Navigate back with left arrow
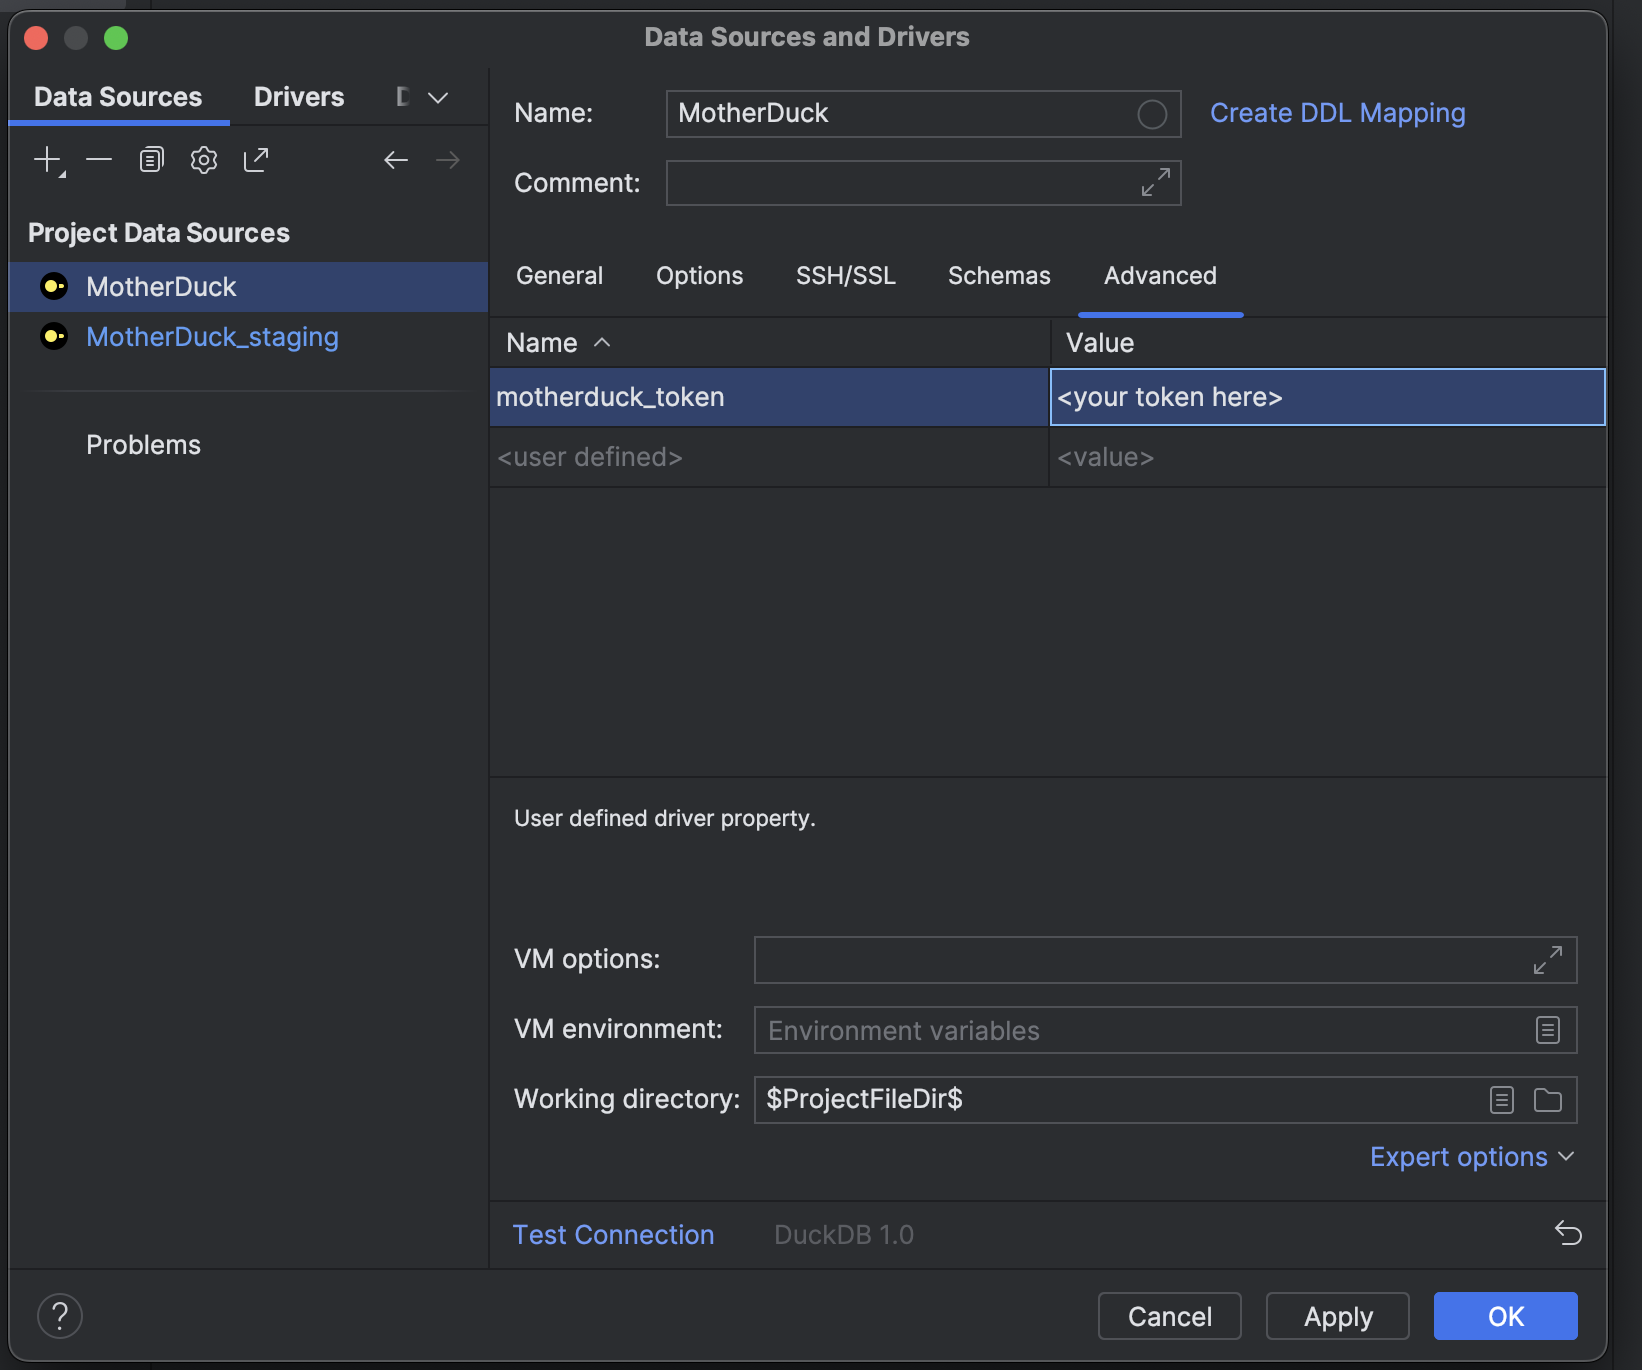 (x=396, y=160)
